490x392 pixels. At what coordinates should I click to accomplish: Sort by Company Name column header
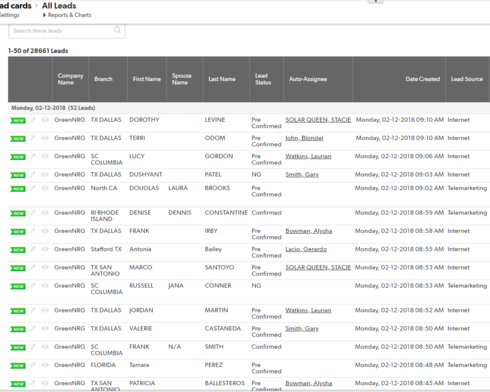pos(70,79)
